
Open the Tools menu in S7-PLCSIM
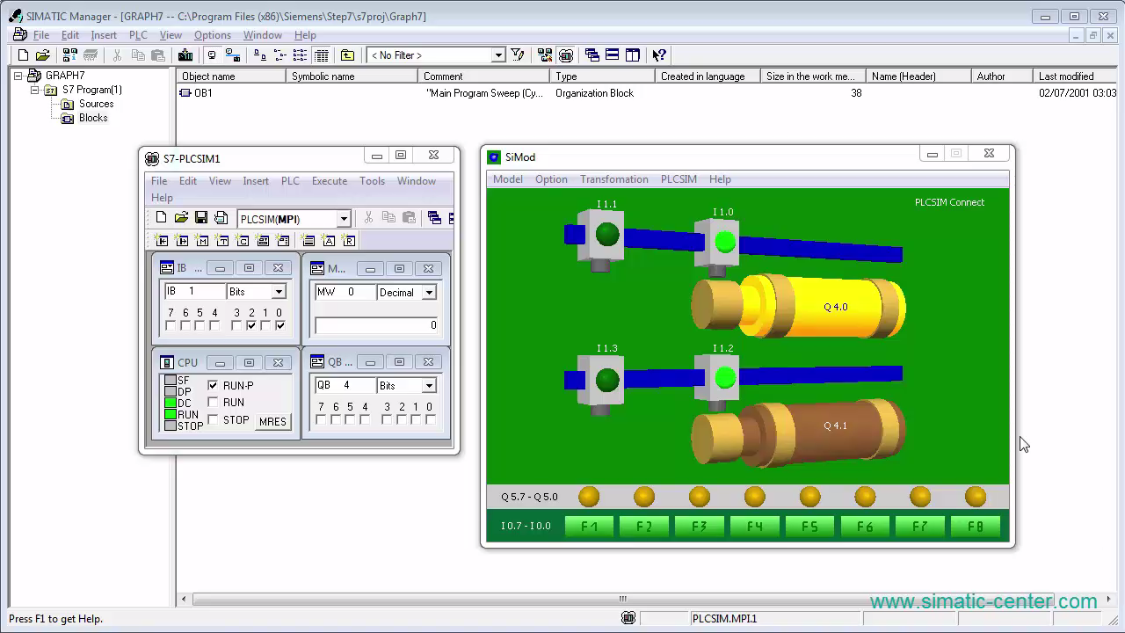coord(372,181)
